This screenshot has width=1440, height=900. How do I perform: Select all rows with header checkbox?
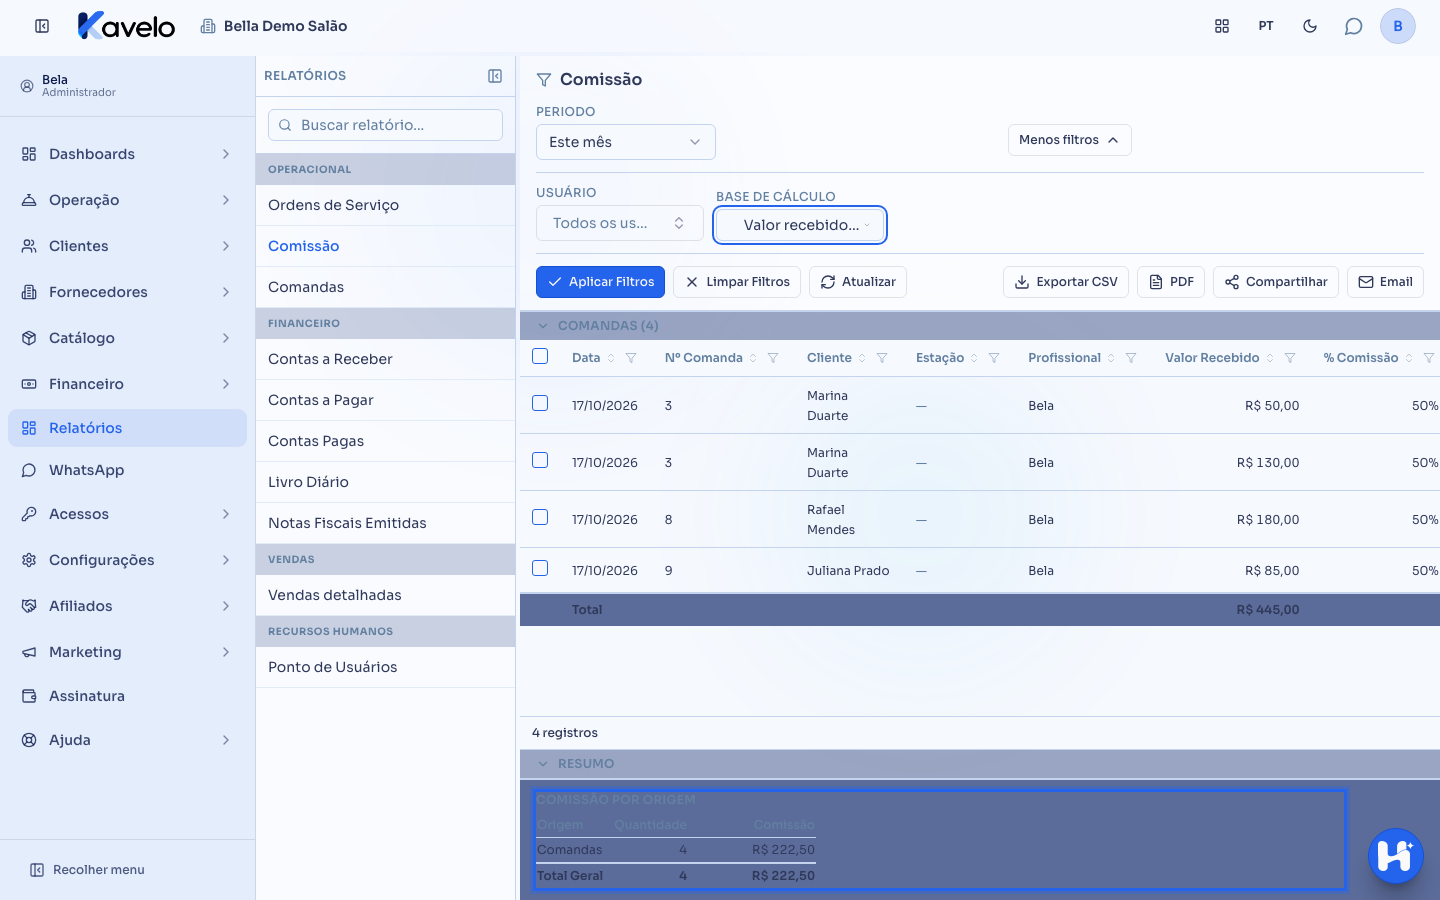click(540, 356)
